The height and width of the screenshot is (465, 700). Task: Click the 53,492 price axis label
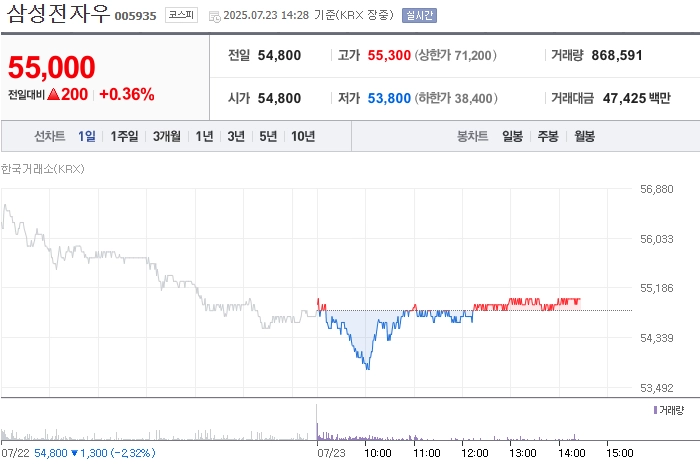656,388
